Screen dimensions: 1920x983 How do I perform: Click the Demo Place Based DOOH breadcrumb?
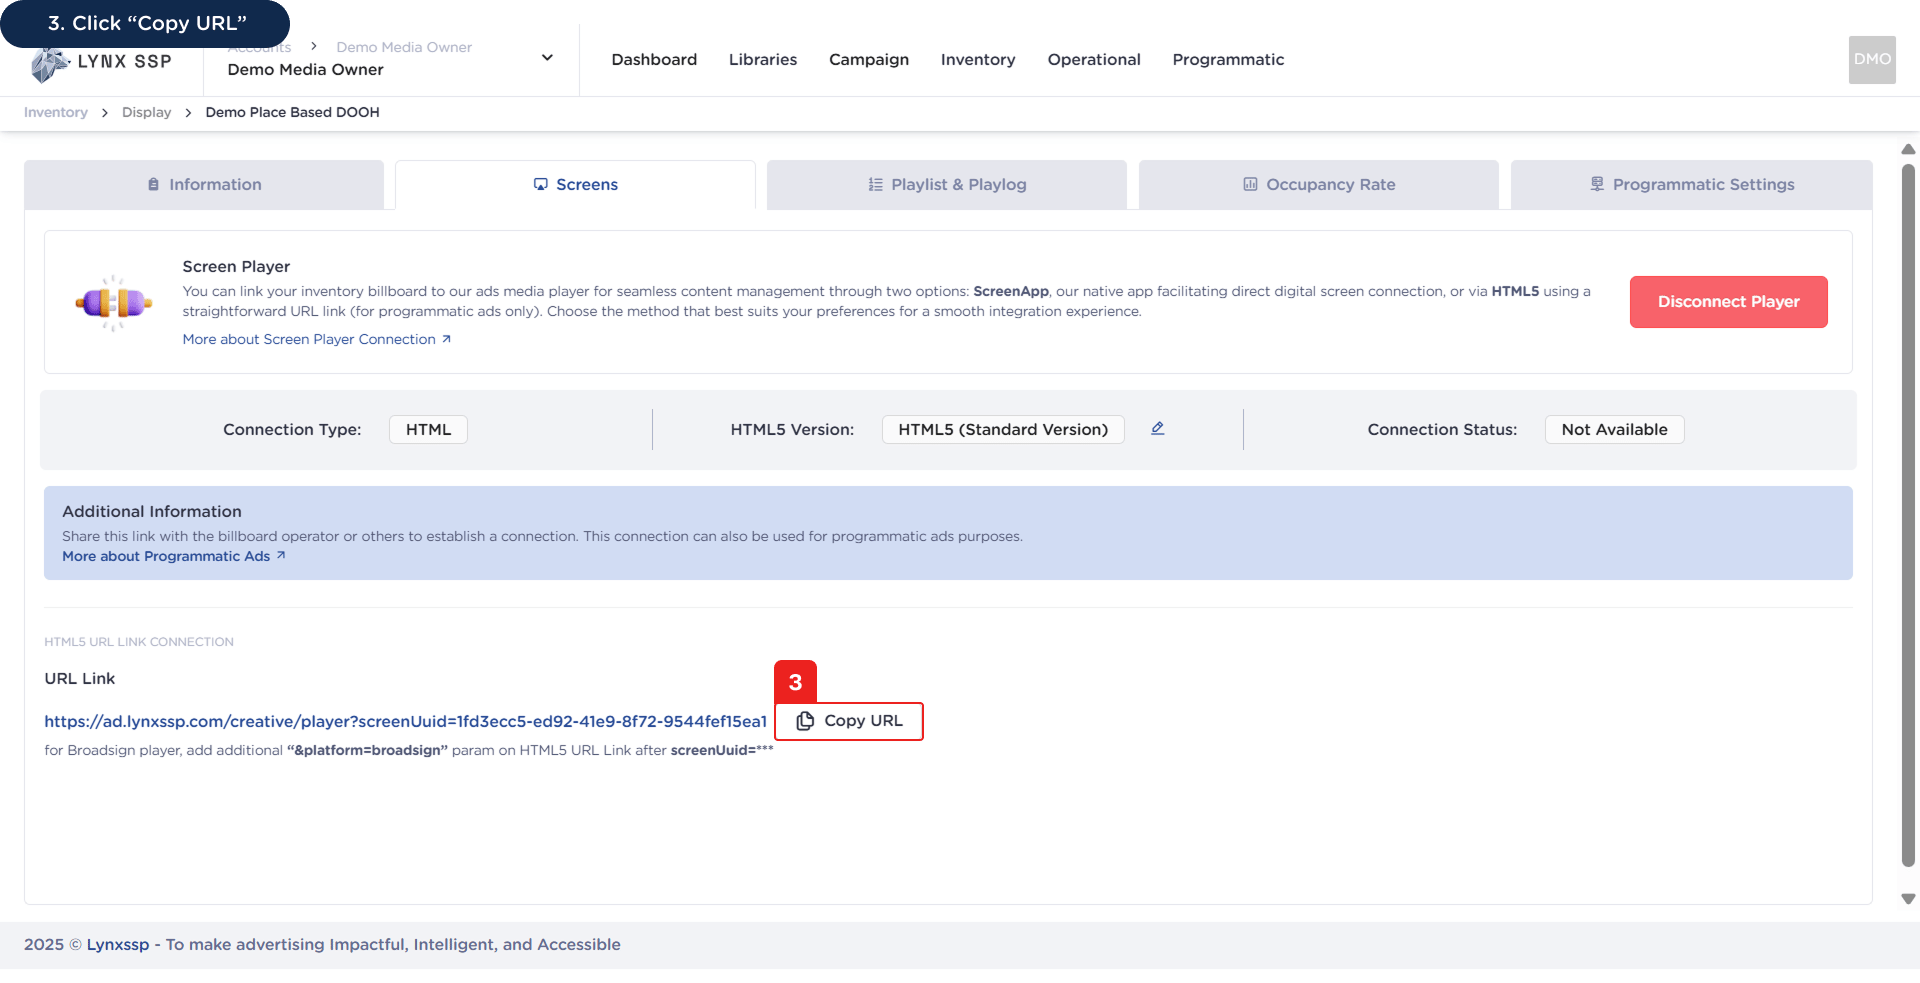coord(292,112)
